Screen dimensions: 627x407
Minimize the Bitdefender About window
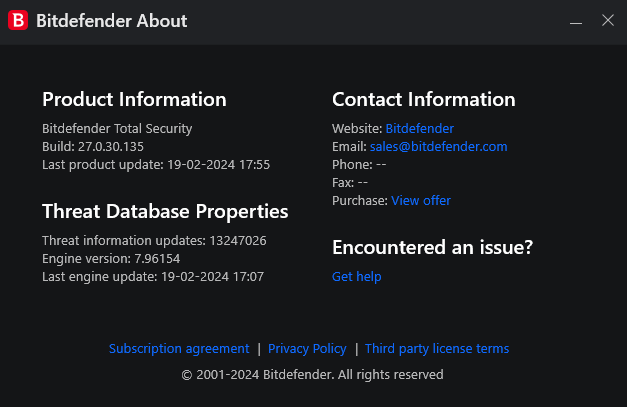click(x=576, y=21)
